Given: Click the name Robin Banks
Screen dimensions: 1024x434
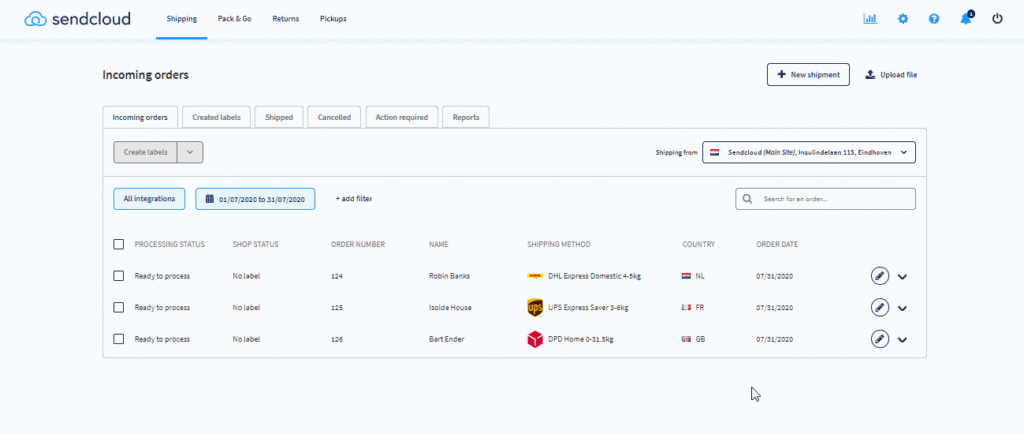Looking at the screenshot, I should [449, 276].
